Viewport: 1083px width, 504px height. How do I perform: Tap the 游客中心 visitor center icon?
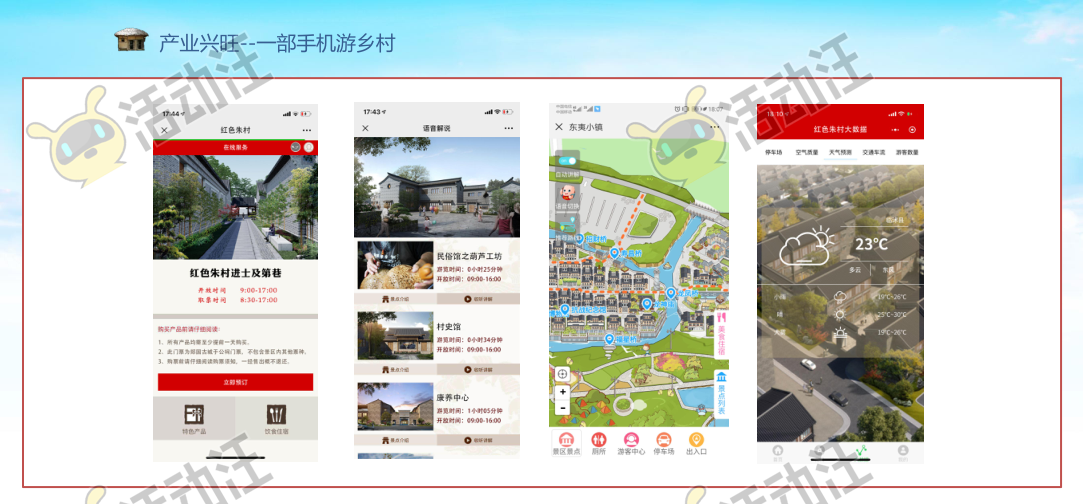pyautogui.click(x=631, y=440)
